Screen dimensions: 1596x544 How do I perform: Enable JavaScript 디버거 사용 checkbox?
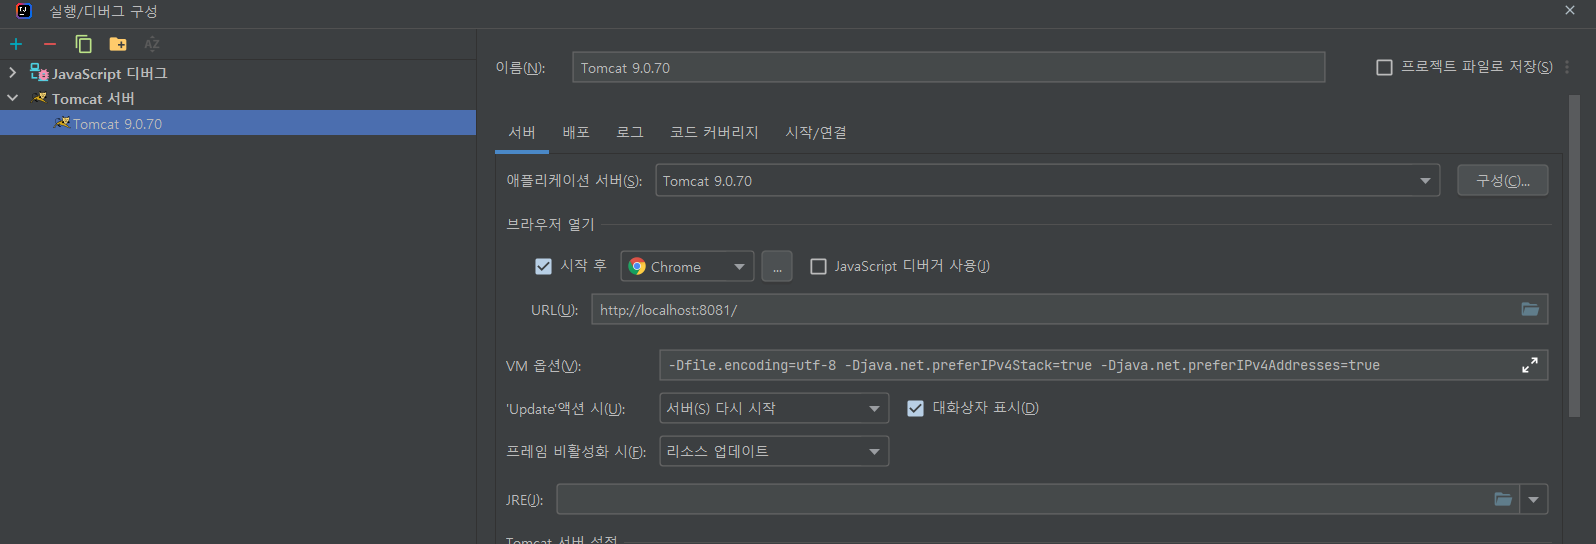click(x=818, y=266)
